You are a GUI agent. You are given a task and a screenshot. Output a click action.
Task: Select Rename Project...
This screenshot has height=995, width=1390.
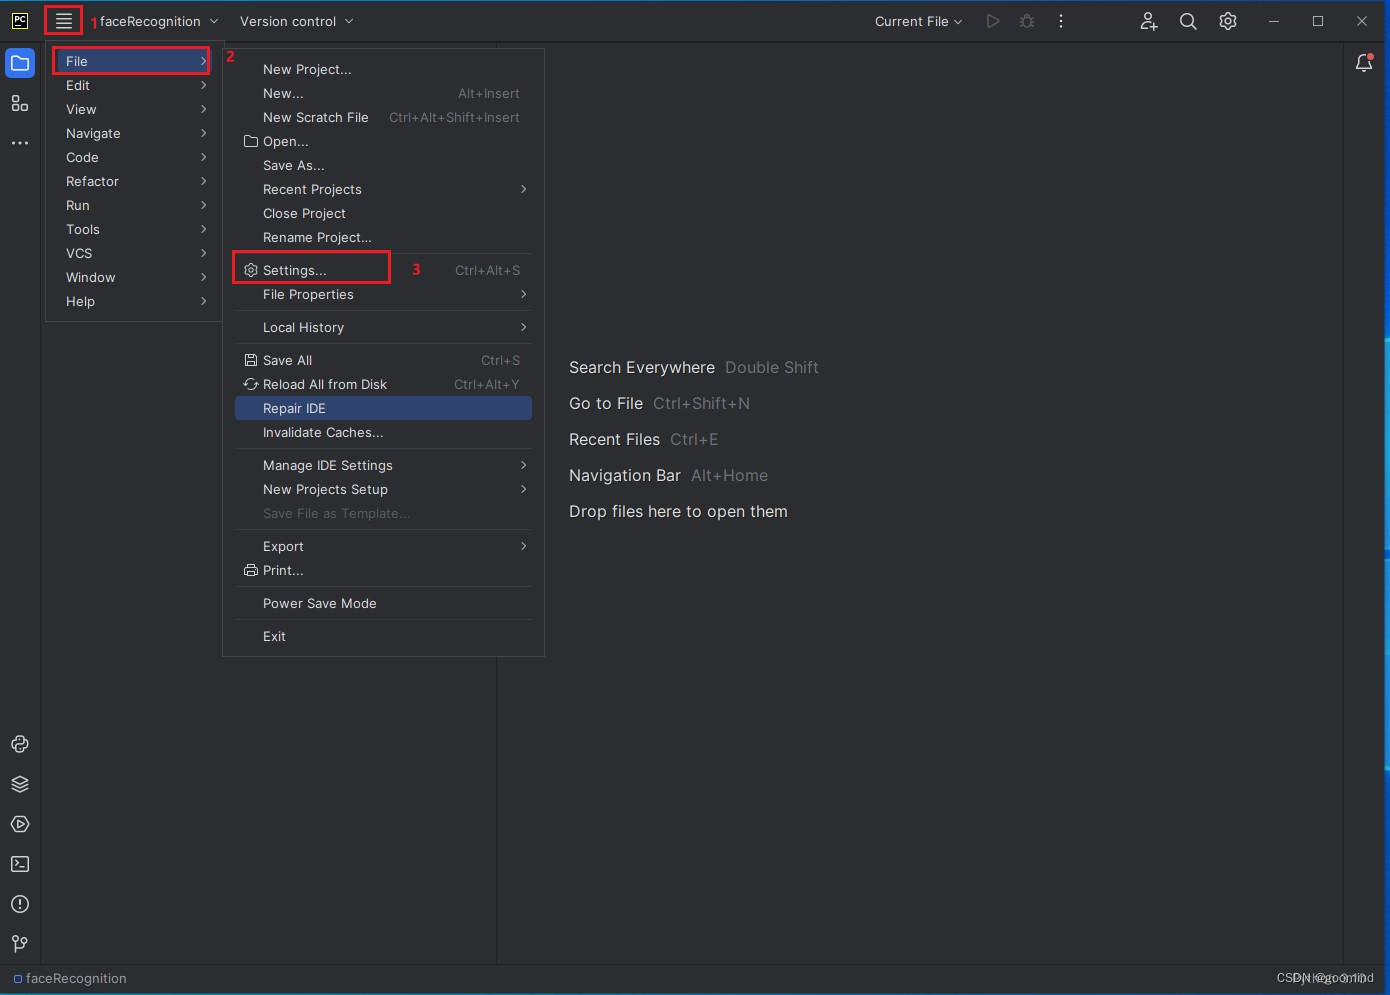tap(383, 237)
